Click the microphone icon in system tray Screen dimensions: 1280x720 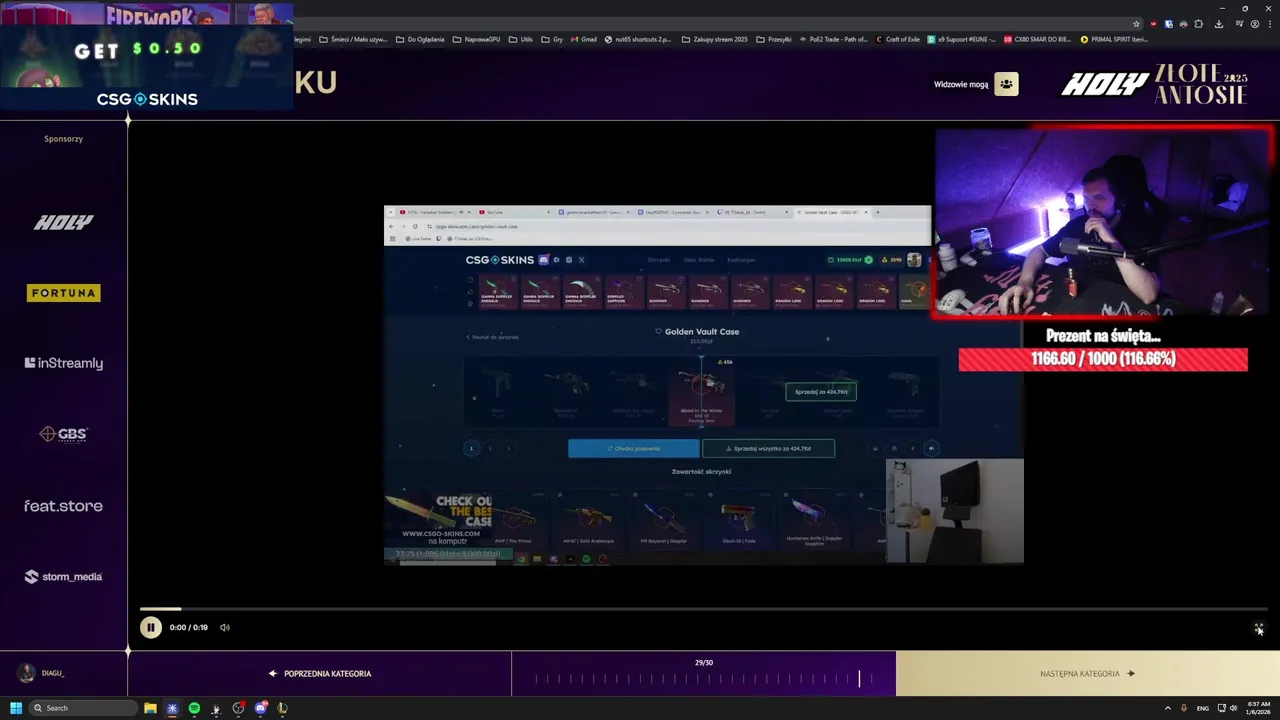tap(1184, 708)
